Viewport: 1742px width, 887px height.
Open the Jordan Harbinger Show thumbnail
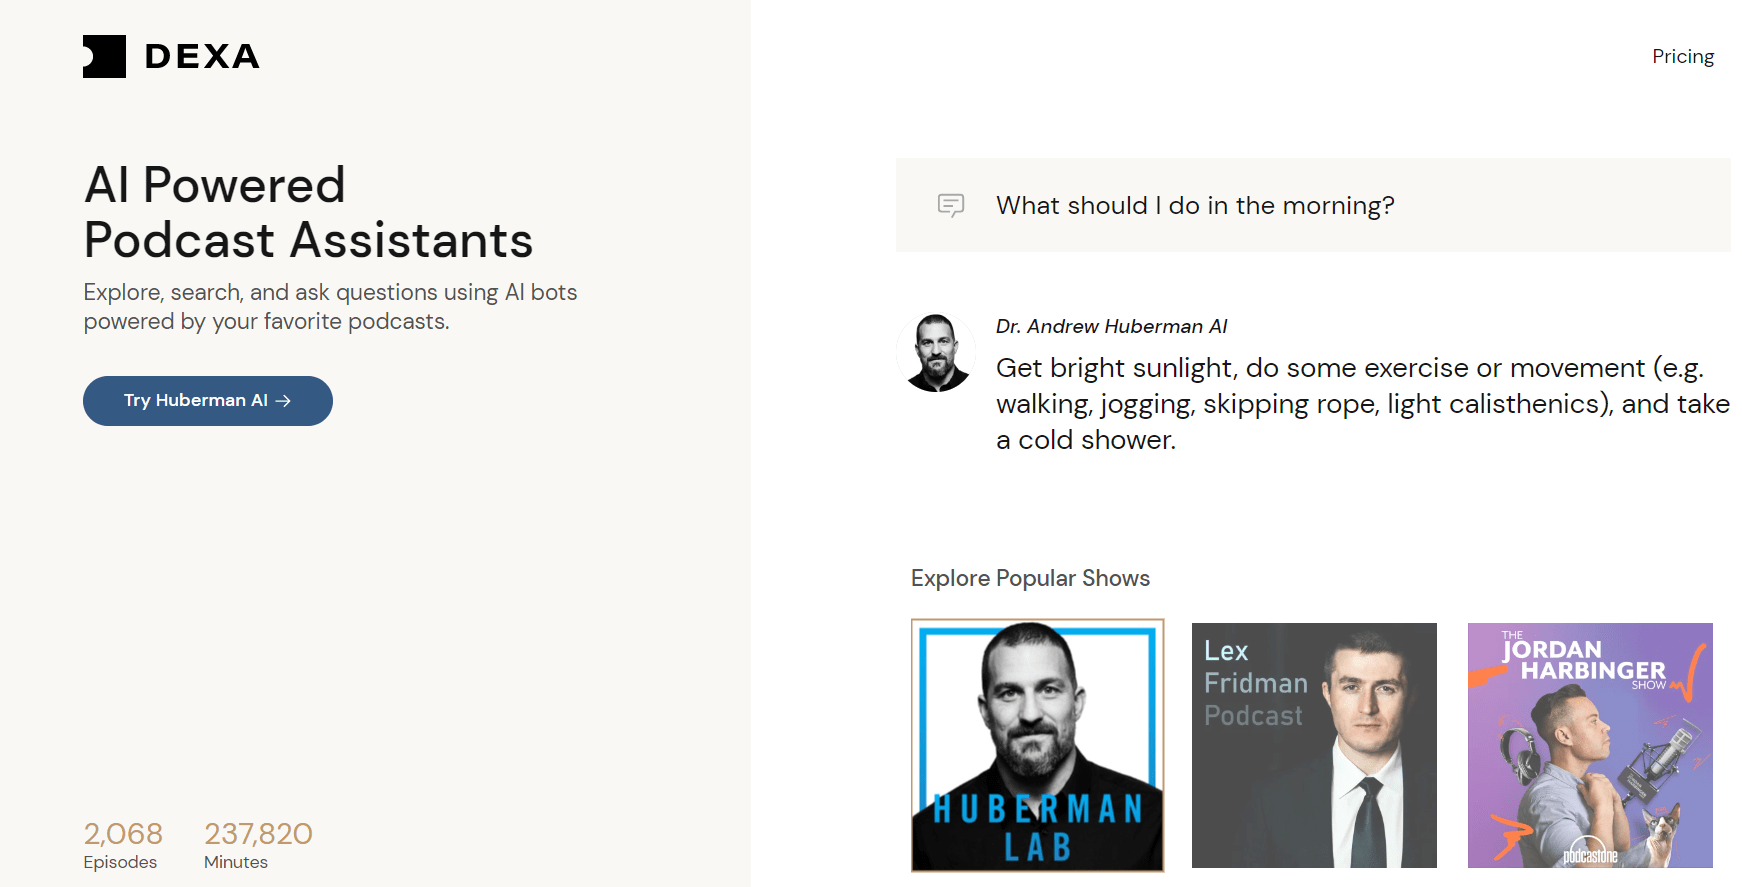[x=1590, y=745]
